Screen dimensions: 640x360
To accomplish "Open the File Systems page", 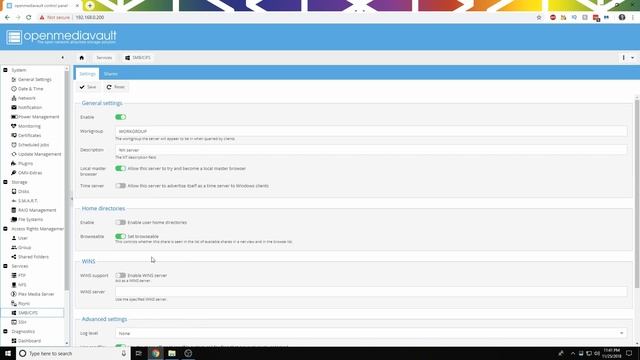I will coord(30,220).
